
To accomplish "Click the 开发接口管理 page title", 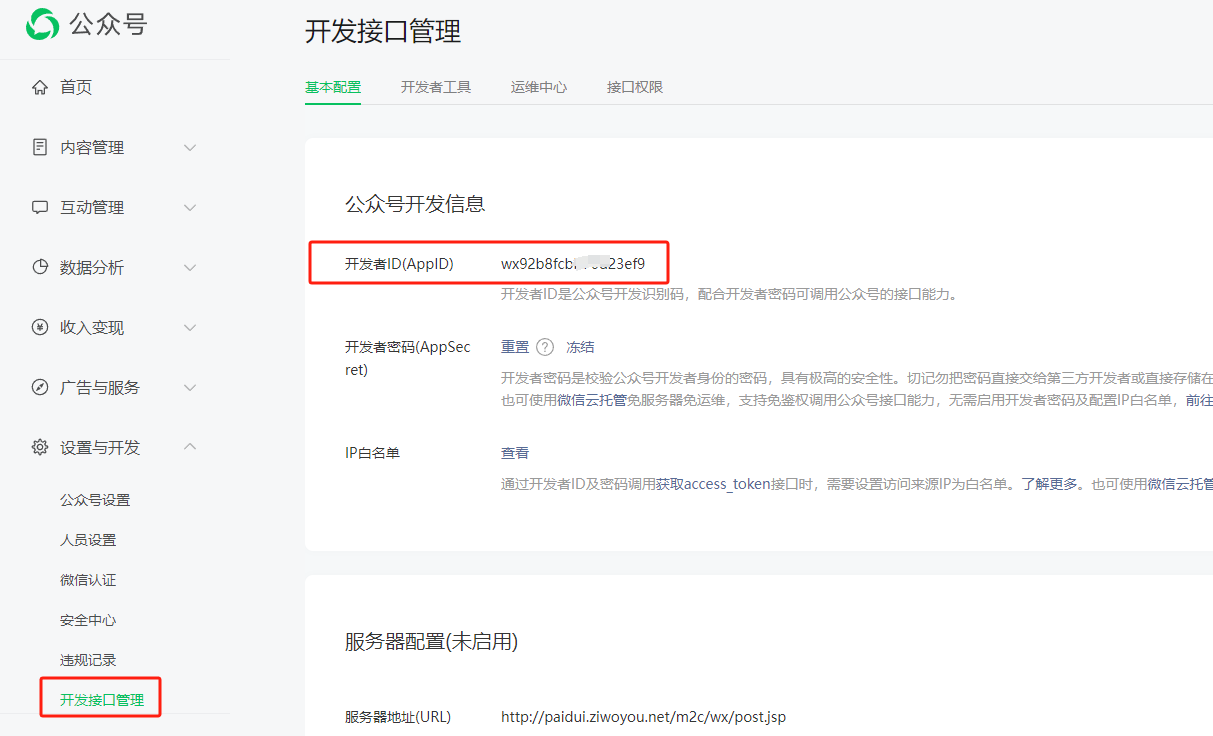I will 383,31.
